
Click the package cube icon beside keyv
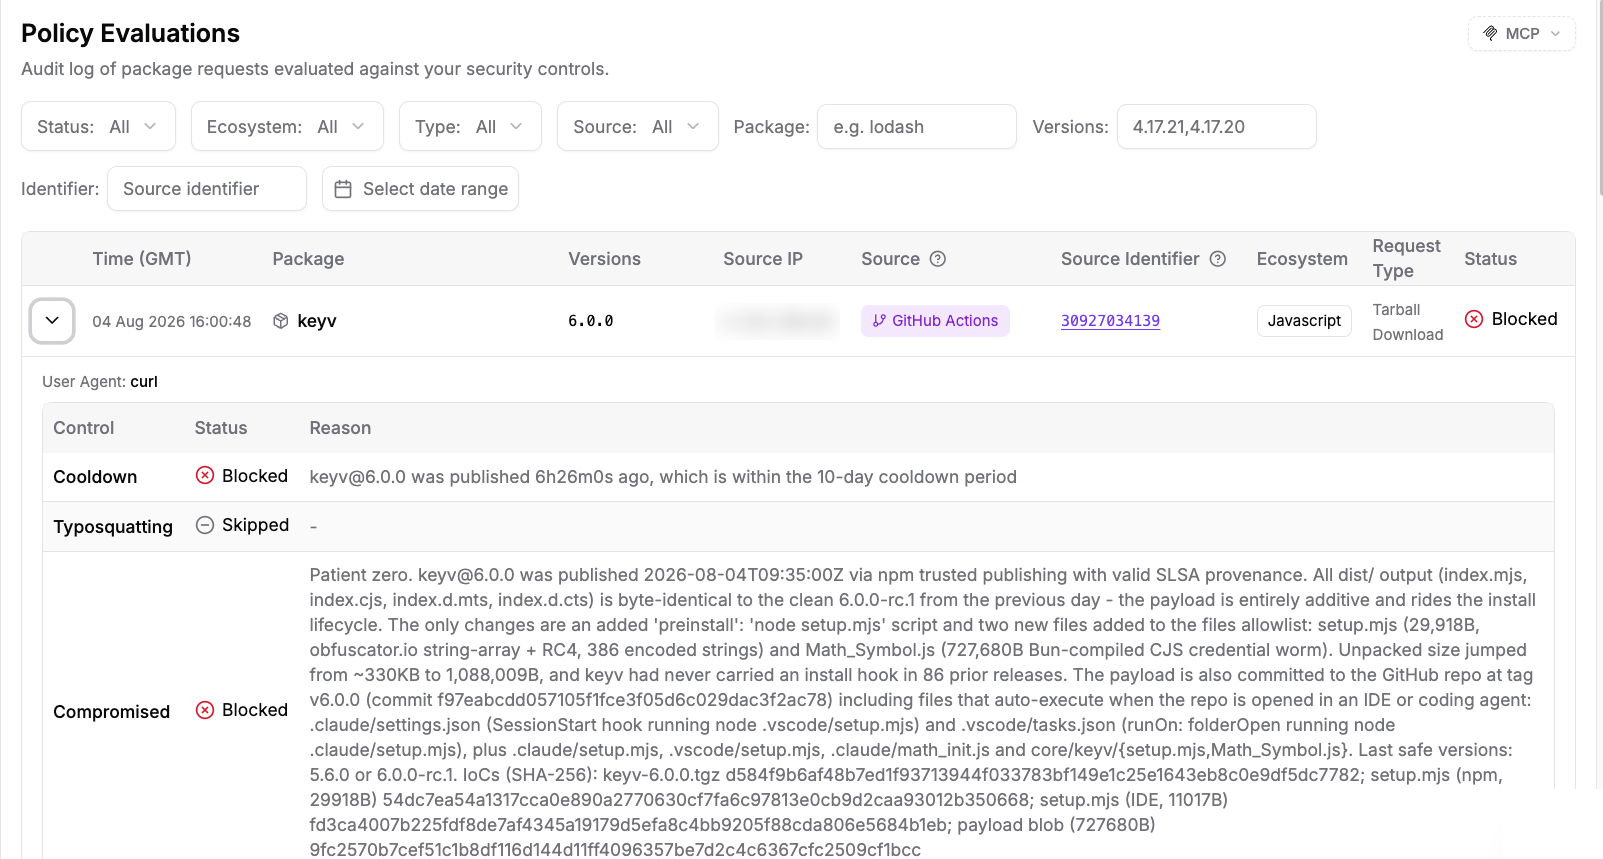[x=281, y=321]
